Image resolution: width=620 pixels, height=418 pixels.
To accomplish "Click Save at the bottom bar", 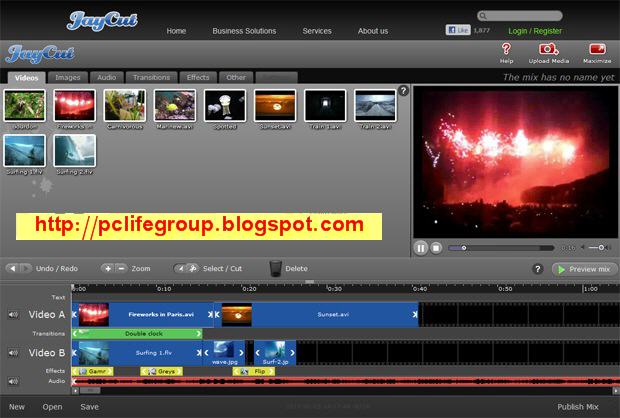I will point(90,407).
